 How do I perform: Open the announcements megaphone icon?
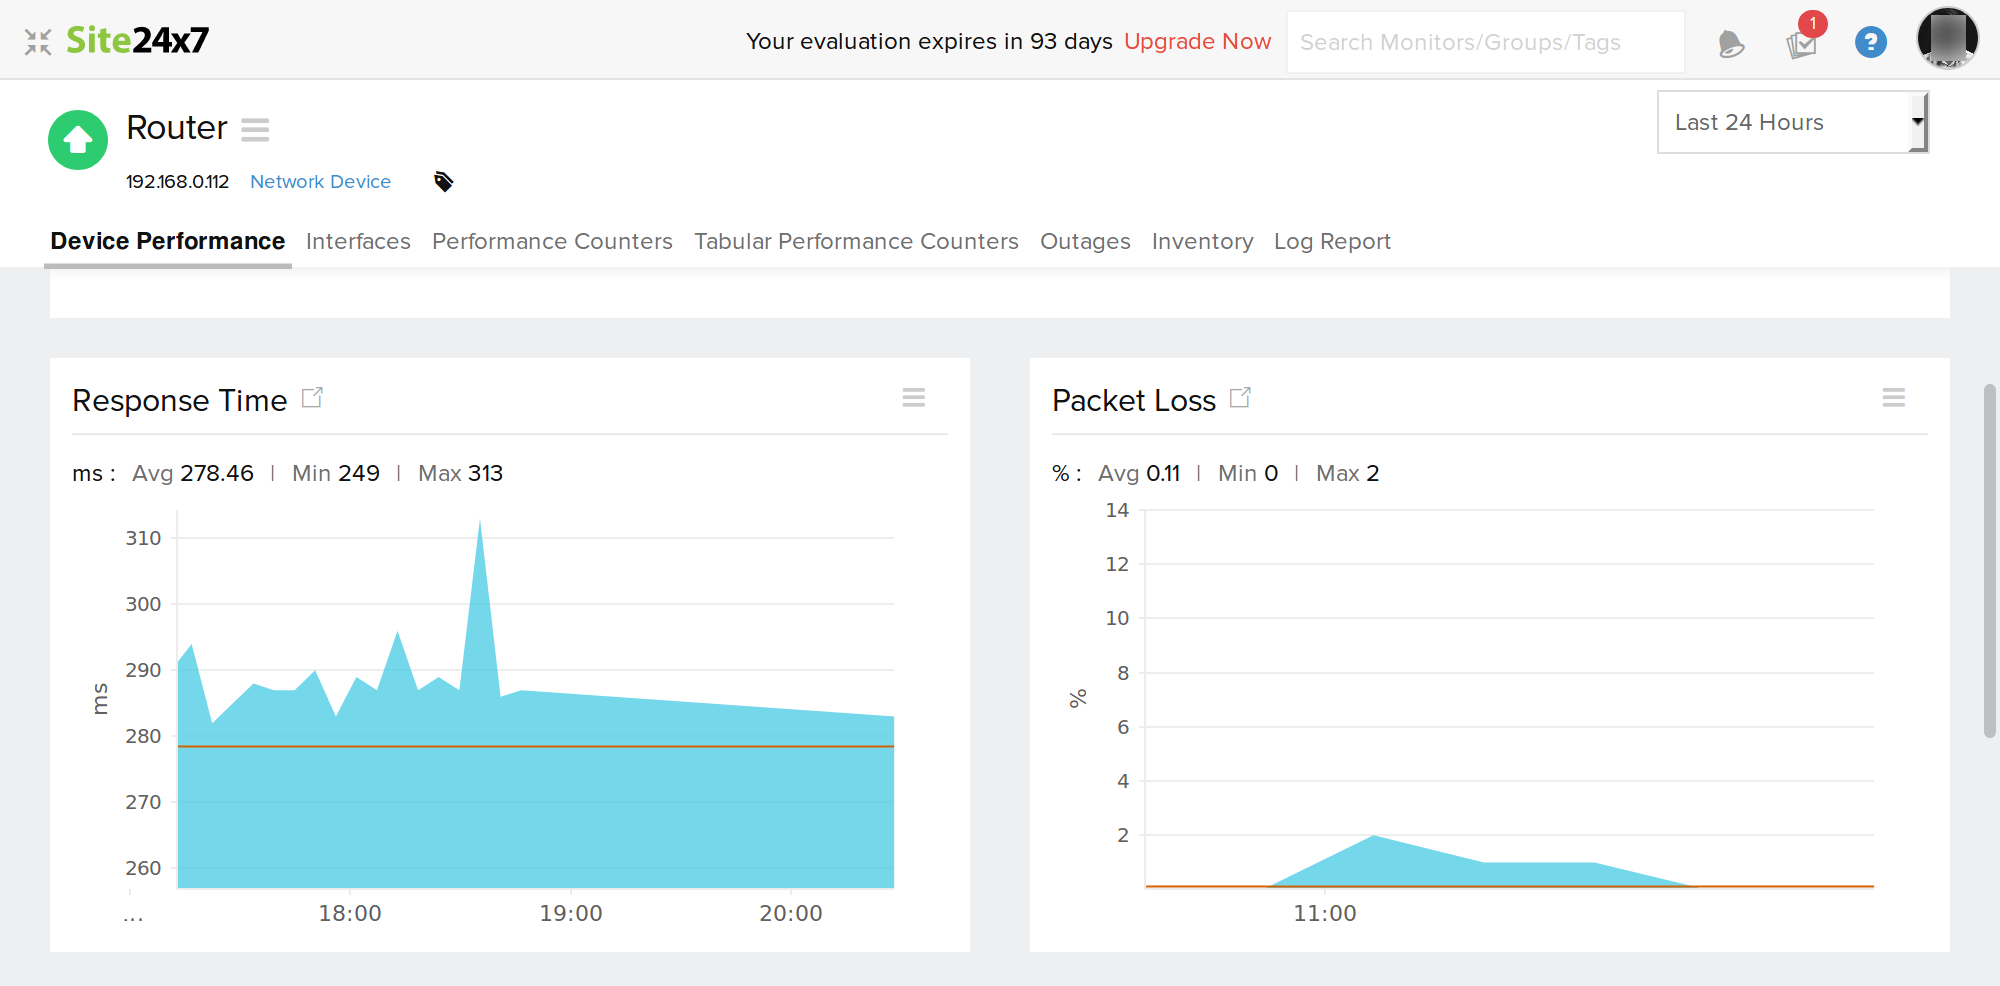pyautogui.click(x=1730, y=44)
